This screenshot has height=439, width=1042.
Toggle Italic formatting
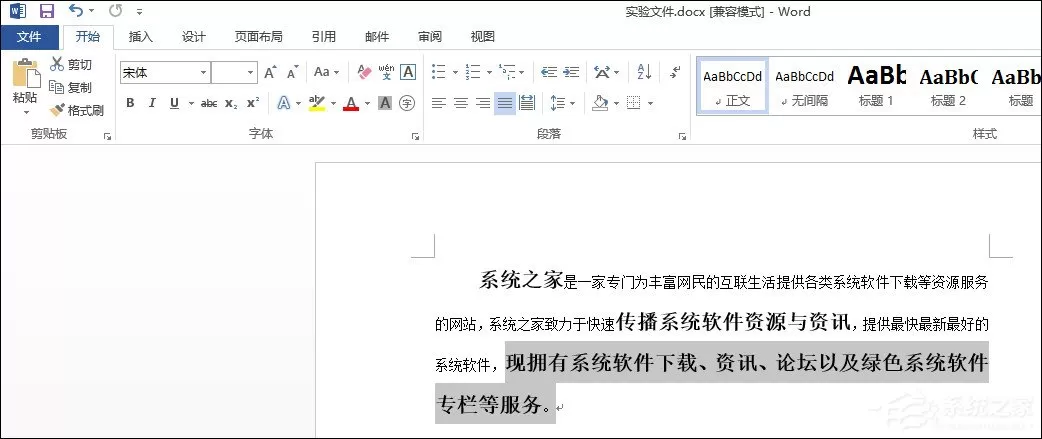(x=152, y=103)
